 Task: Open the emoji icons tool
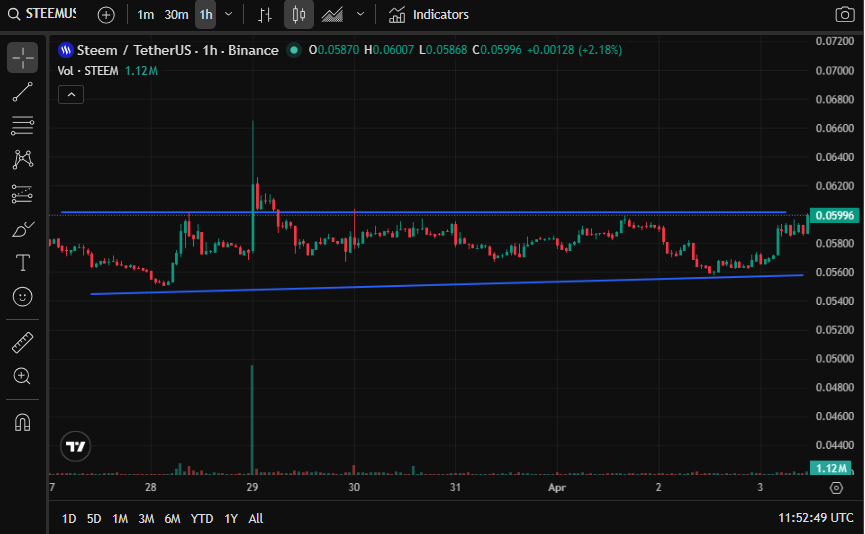tap(23, 297)
